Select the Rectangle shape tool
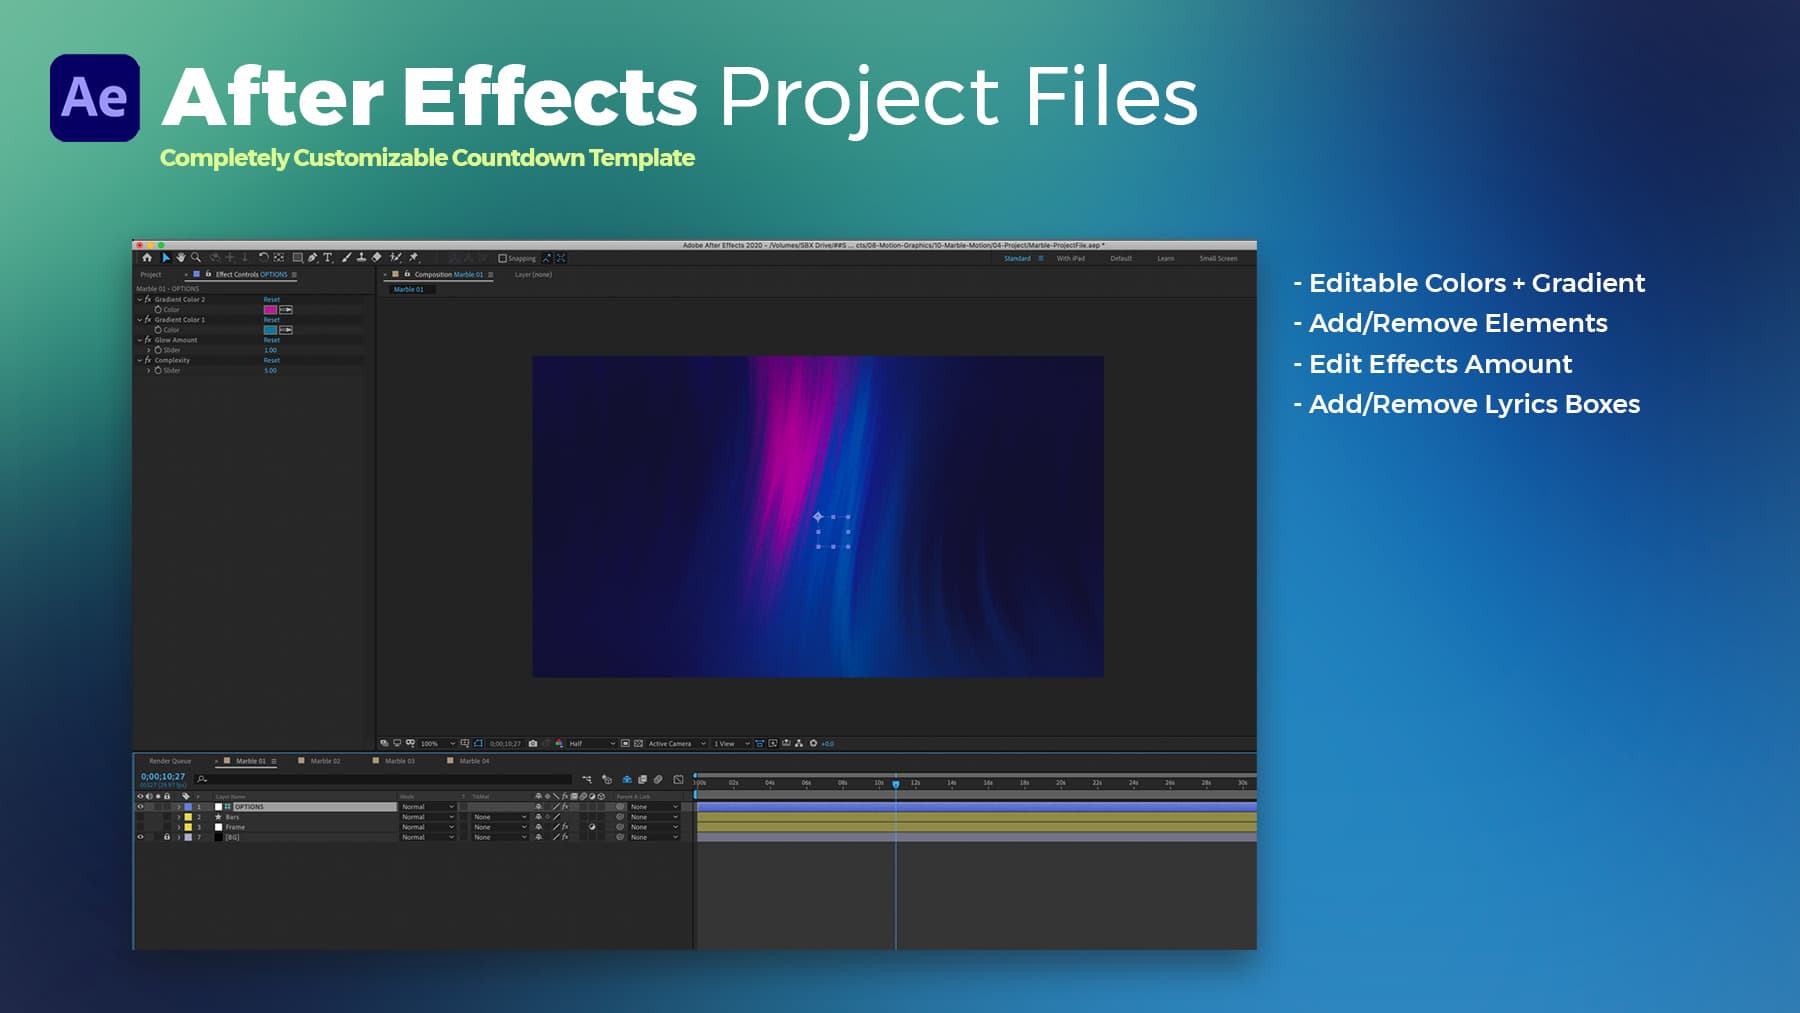Image resolution: width=1800 pixels, height=1013 pixels. coord(297,258)
